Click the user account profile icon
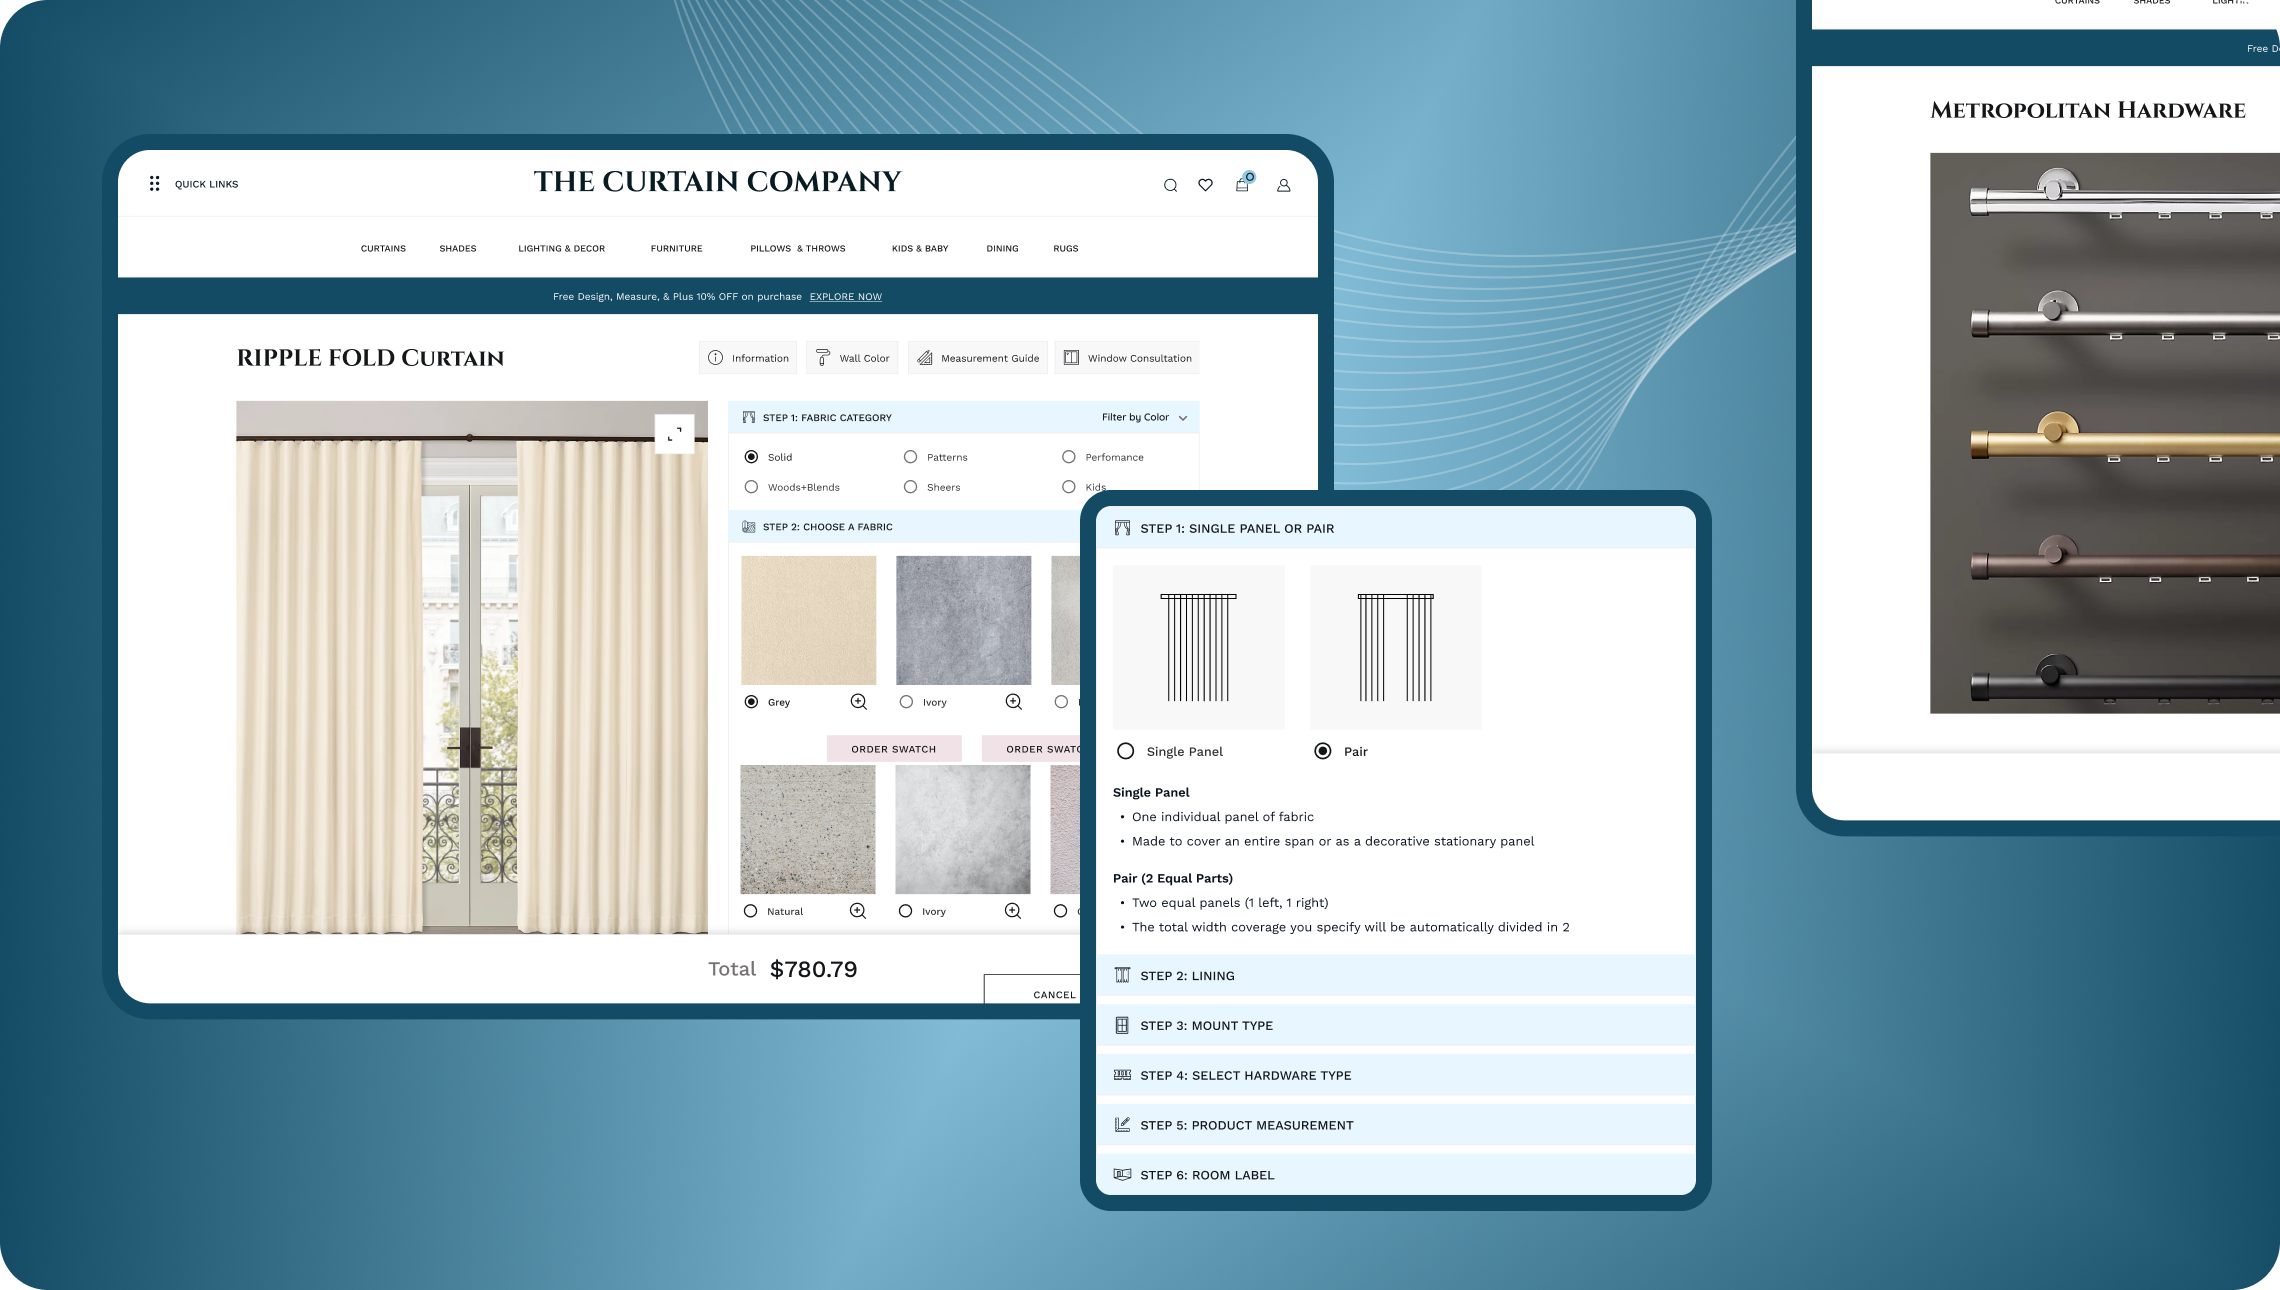The height and width of the screenshot is (1290, 2280). pos(1283,185)
